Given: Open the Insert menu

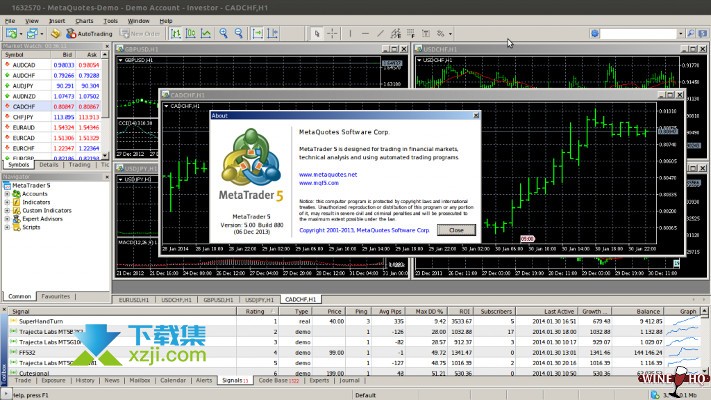Looking at the screenshot, I should (57, 21).
